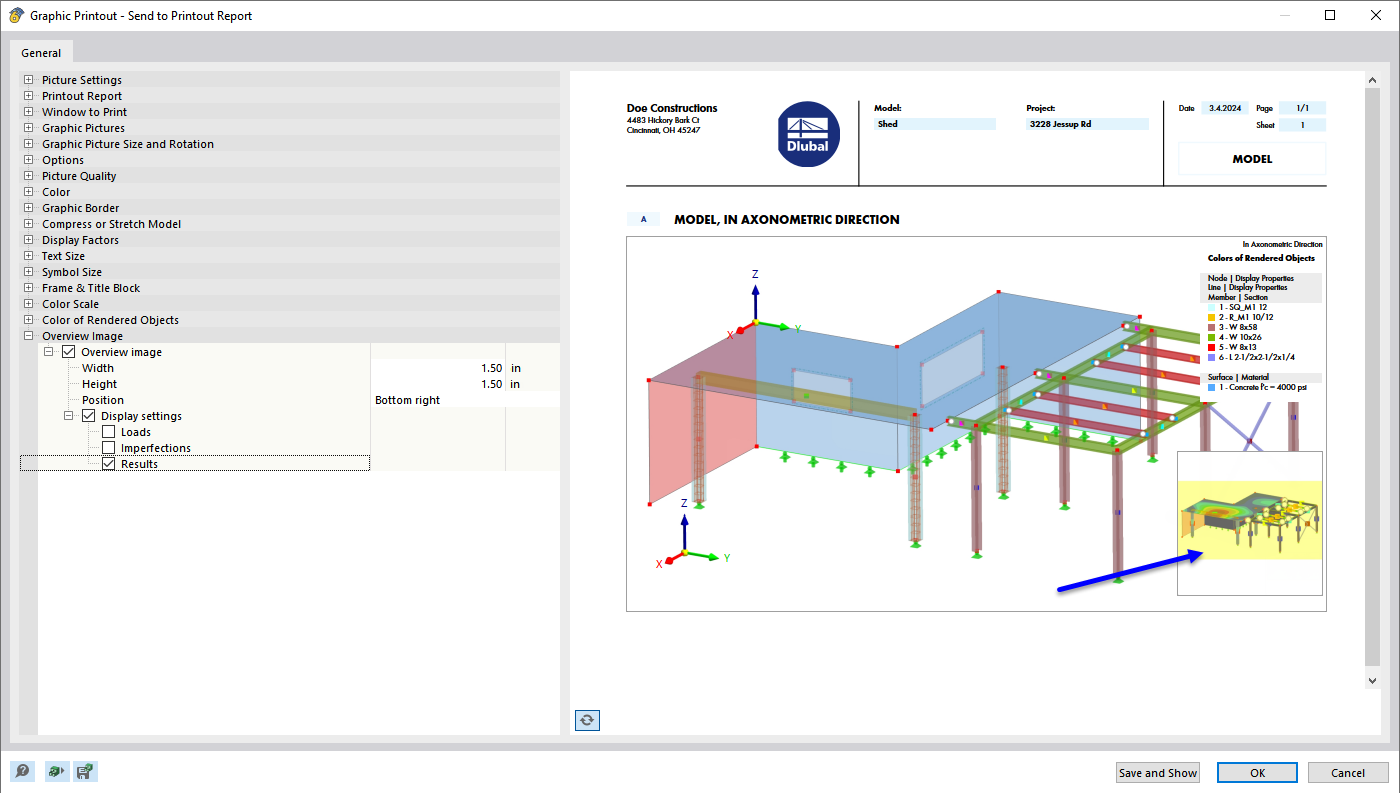The width and height of the screenshot is (1400, 793).
Task: Collapse the Overview Image section
Action: click(27, 335)
